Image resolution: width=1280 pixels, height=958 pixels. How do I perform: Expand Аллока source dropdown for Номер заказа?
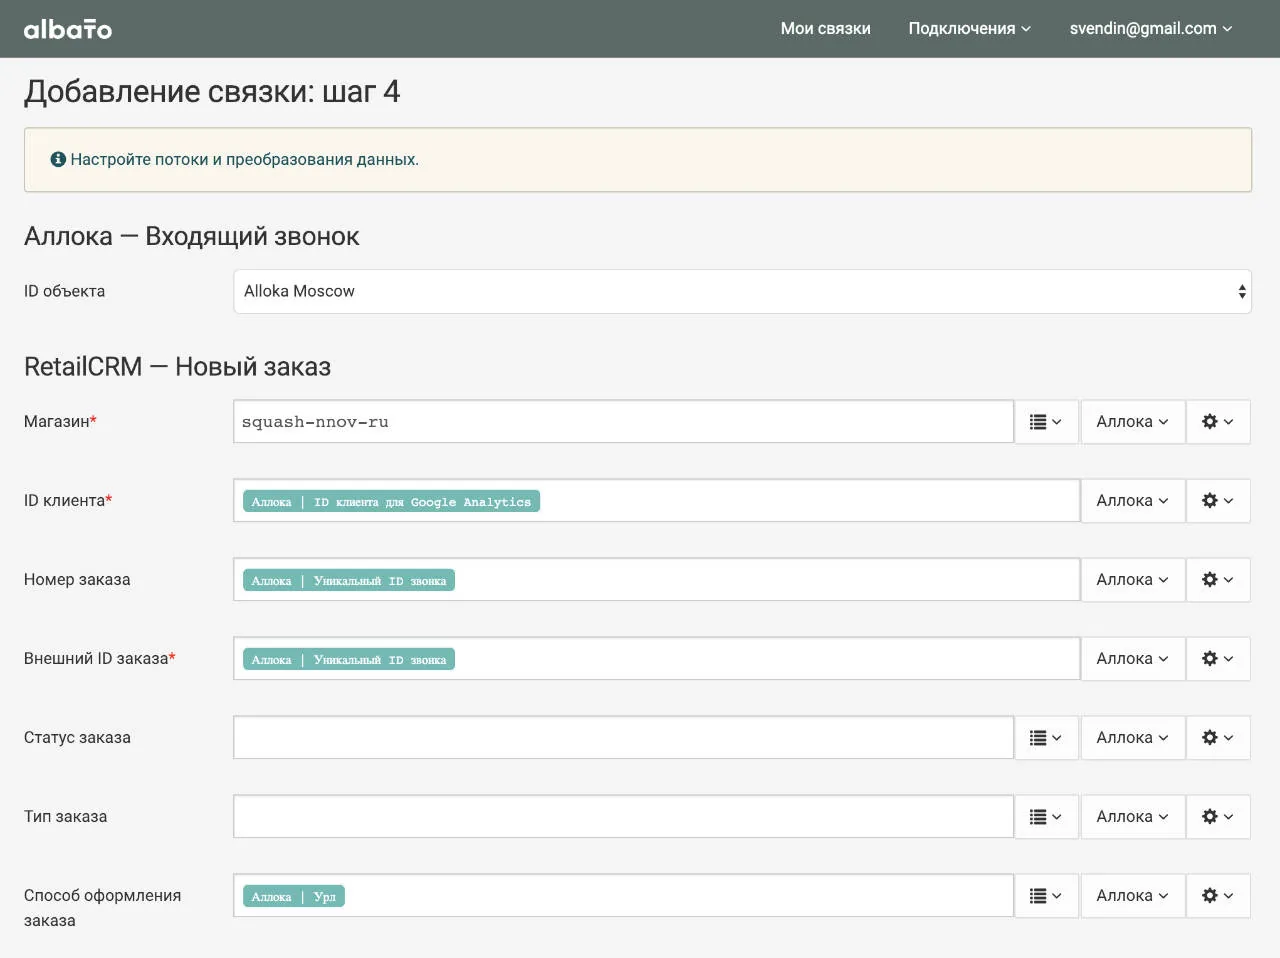[1133, 580]
